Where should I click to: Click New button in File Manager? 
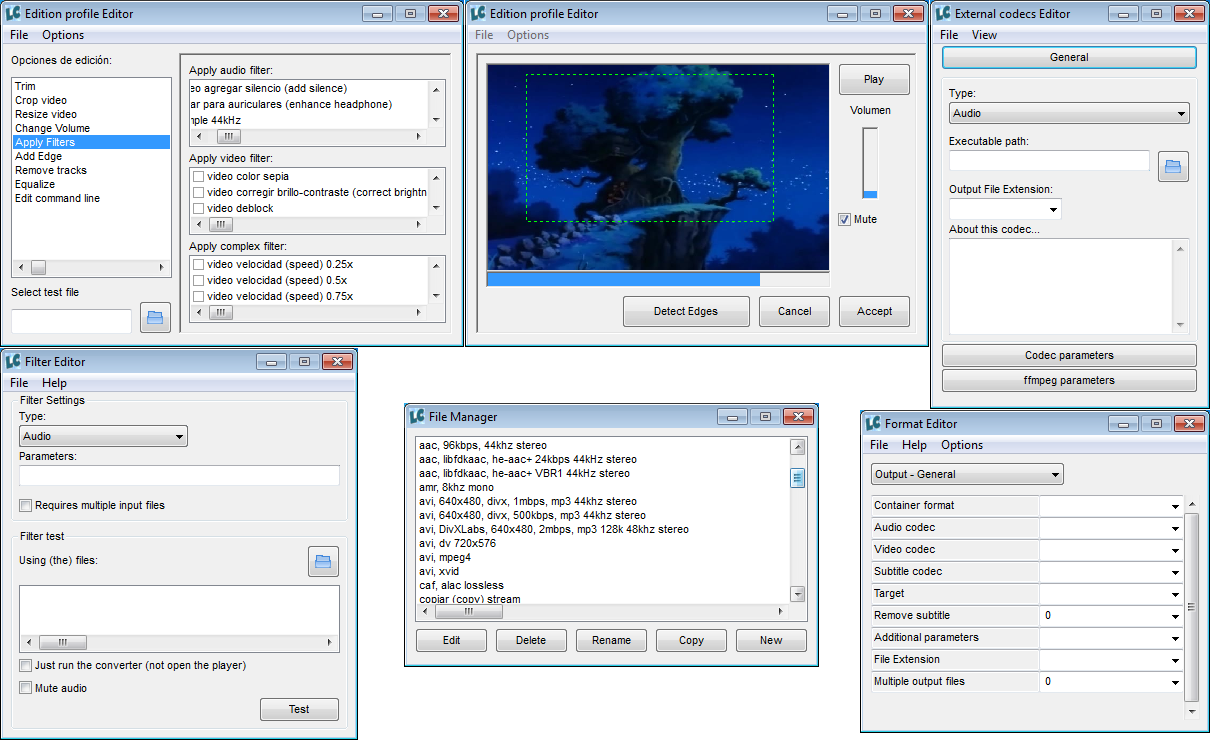(771, 640)
